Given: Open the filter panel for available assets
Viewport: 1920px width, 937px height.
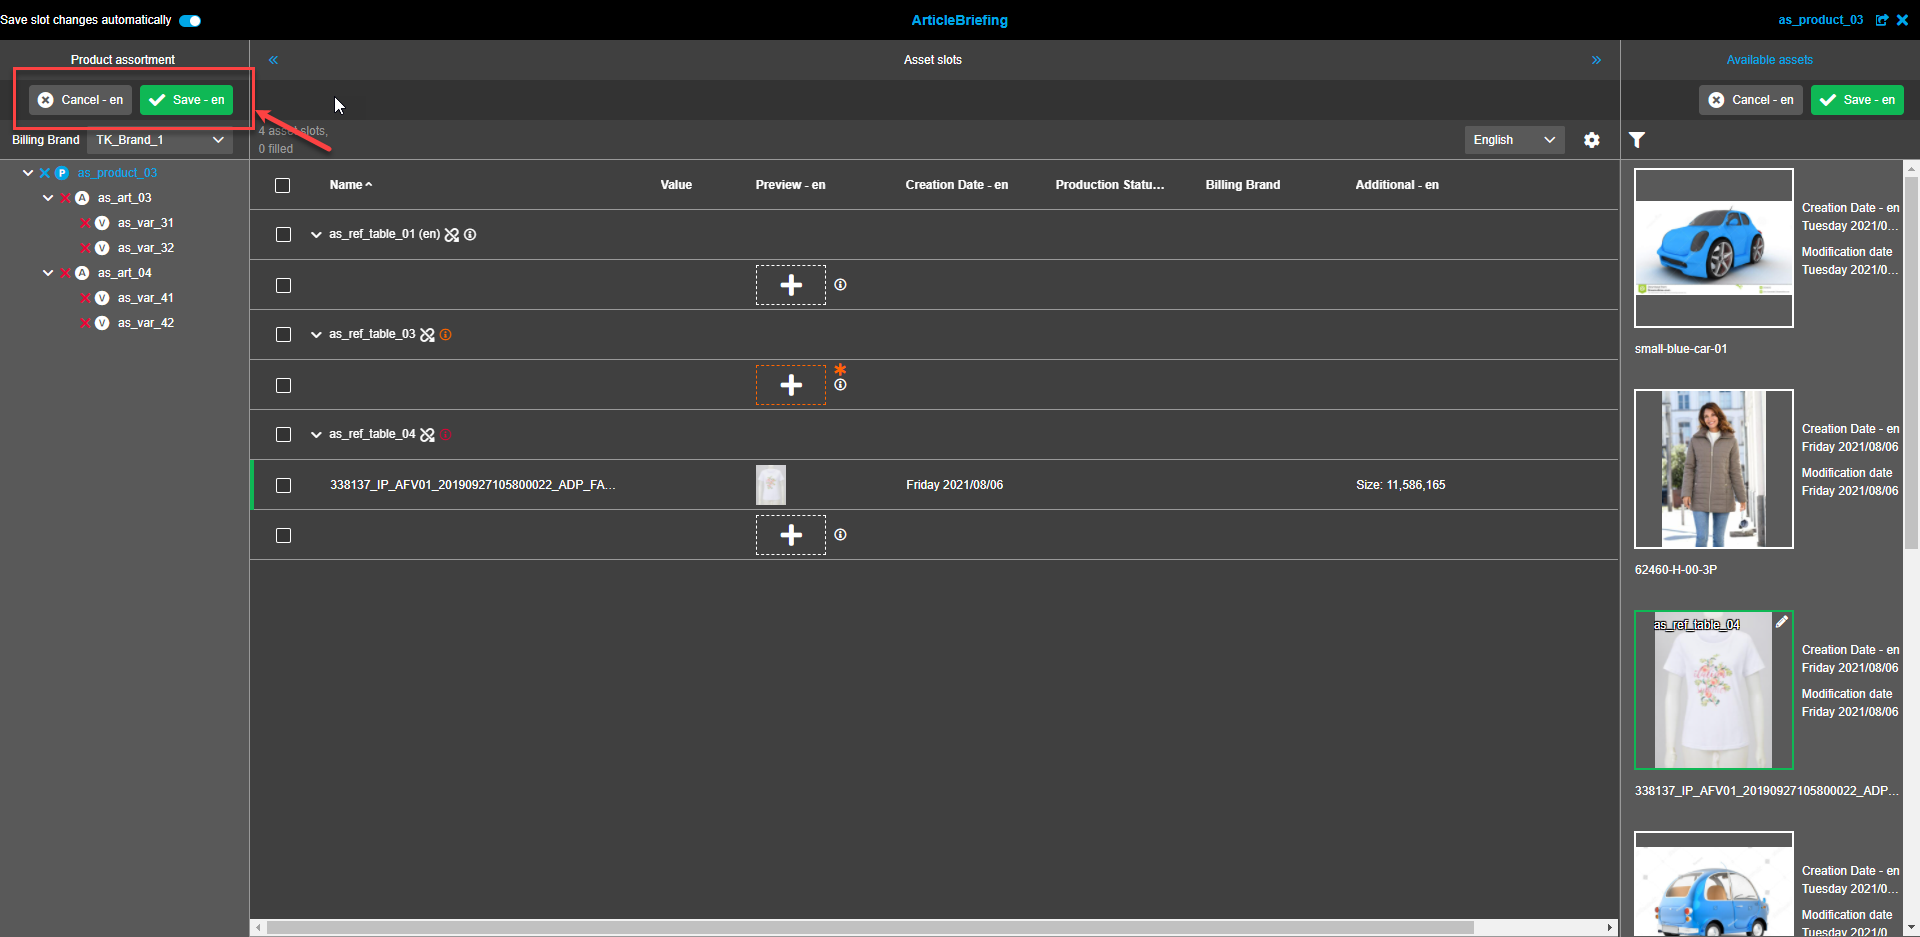Looking at the screenshot, I should 1637,140.
